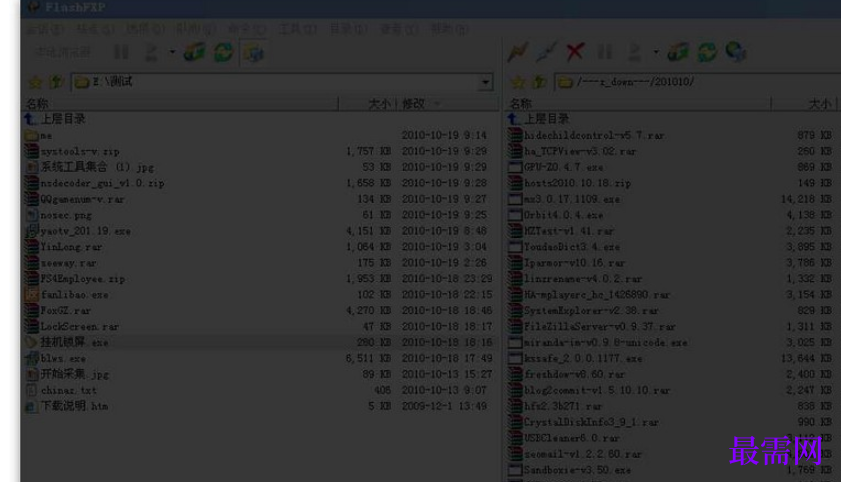The width and height of the screenshot is (841, 482).
Task: Click the htm icon of 下载说明.htm
Action: pyautogui.click(x=31, y=406)
